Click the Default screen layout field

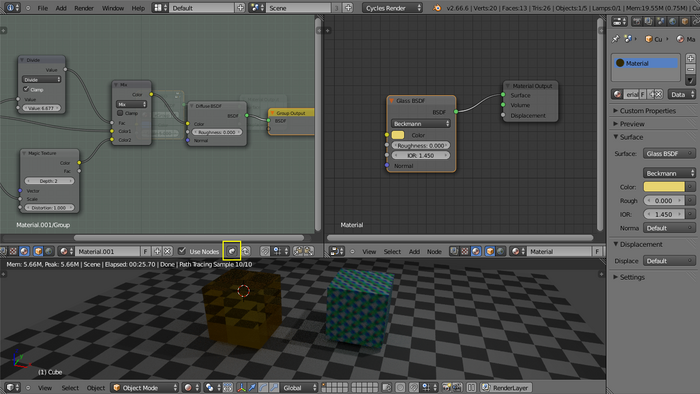202,8
